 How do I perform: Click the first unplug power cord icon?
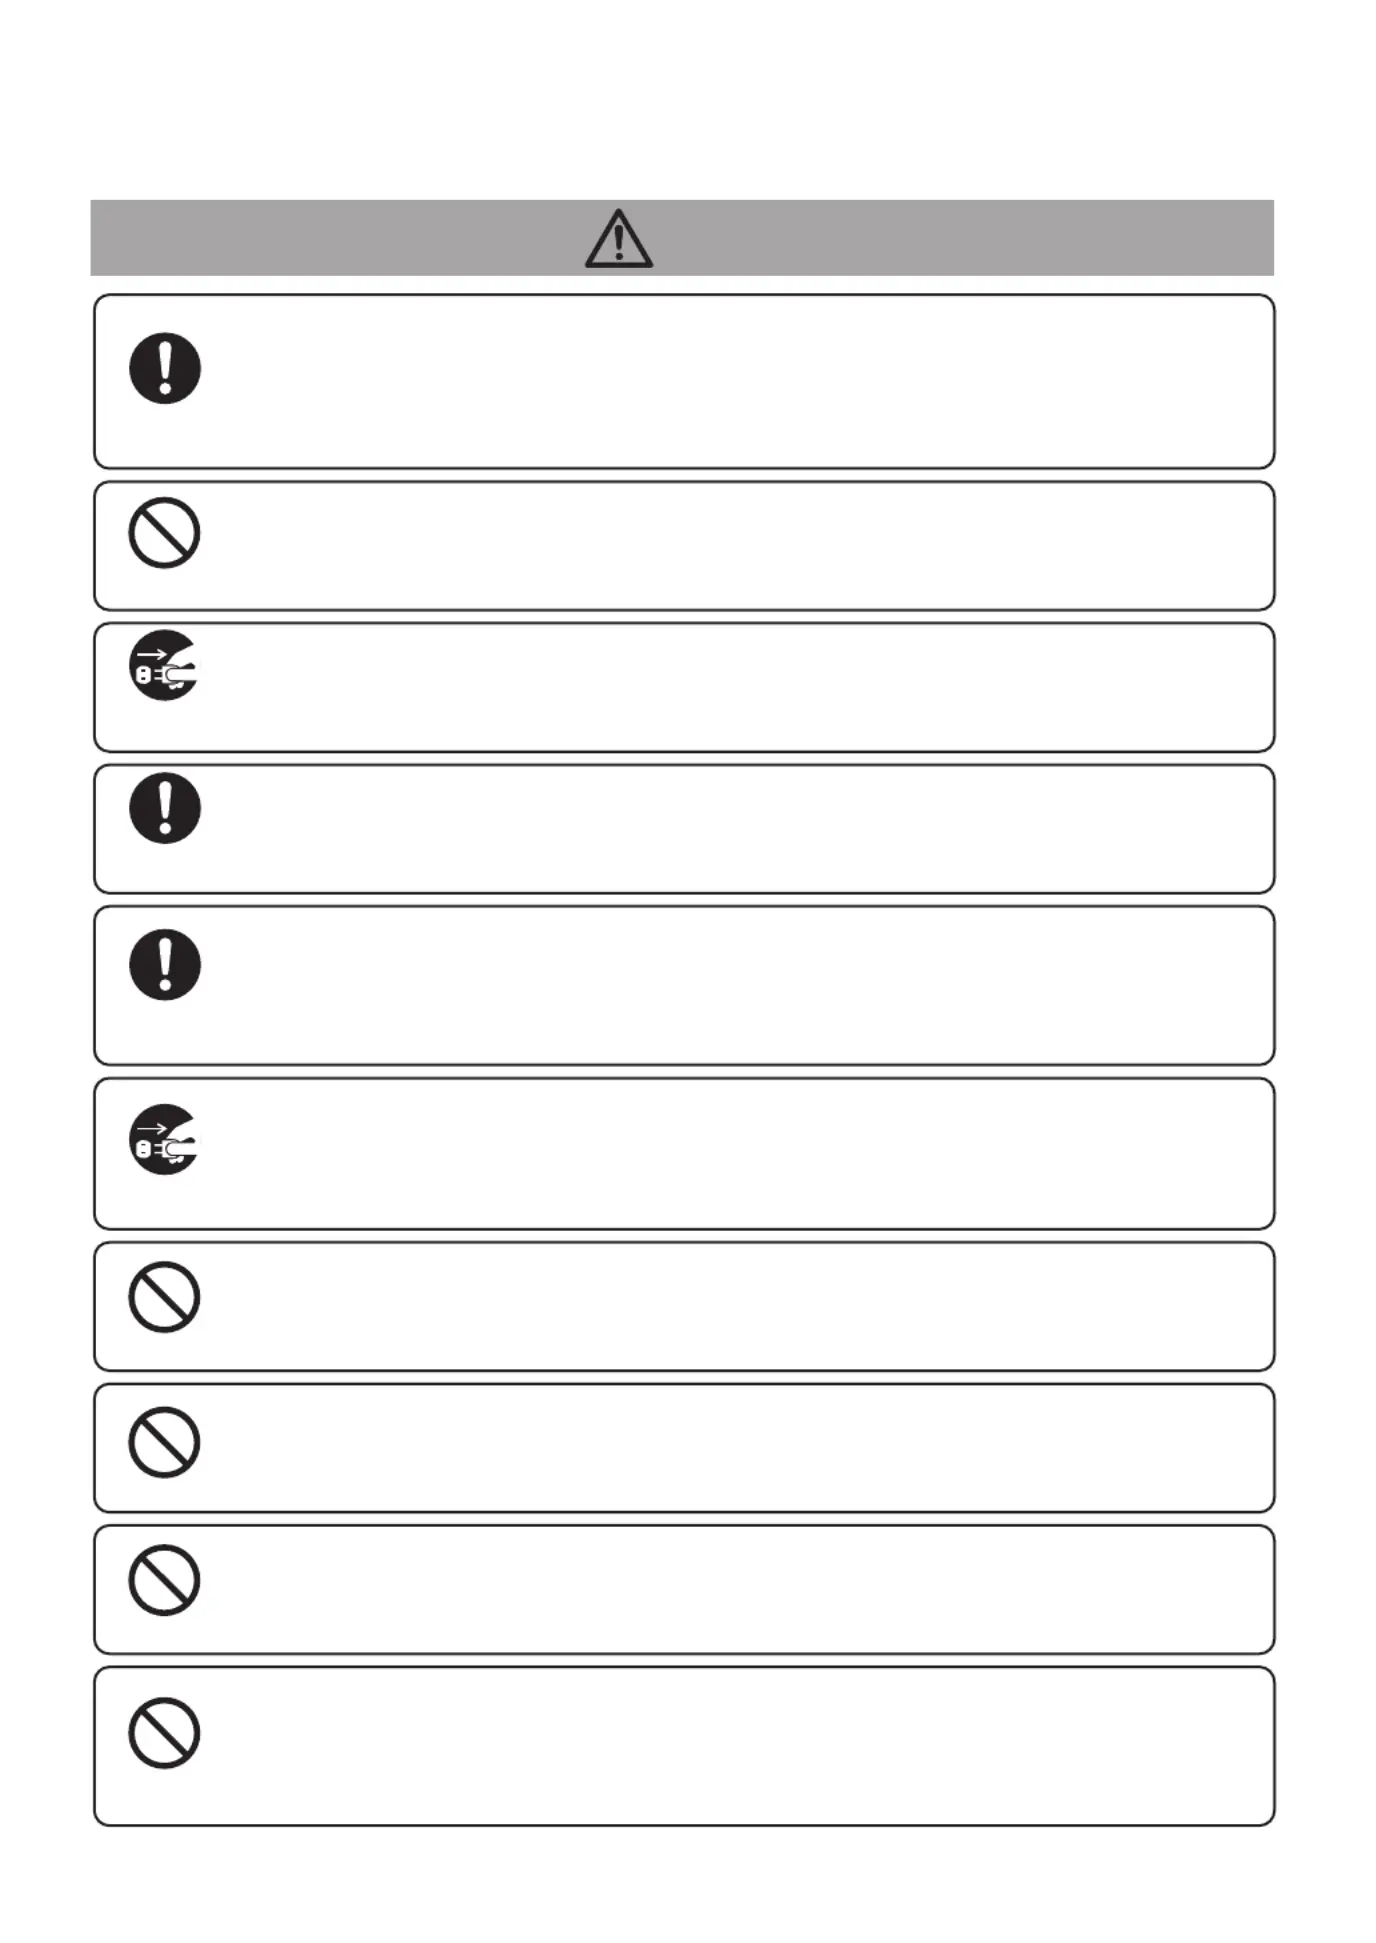(x=164, y=665)
